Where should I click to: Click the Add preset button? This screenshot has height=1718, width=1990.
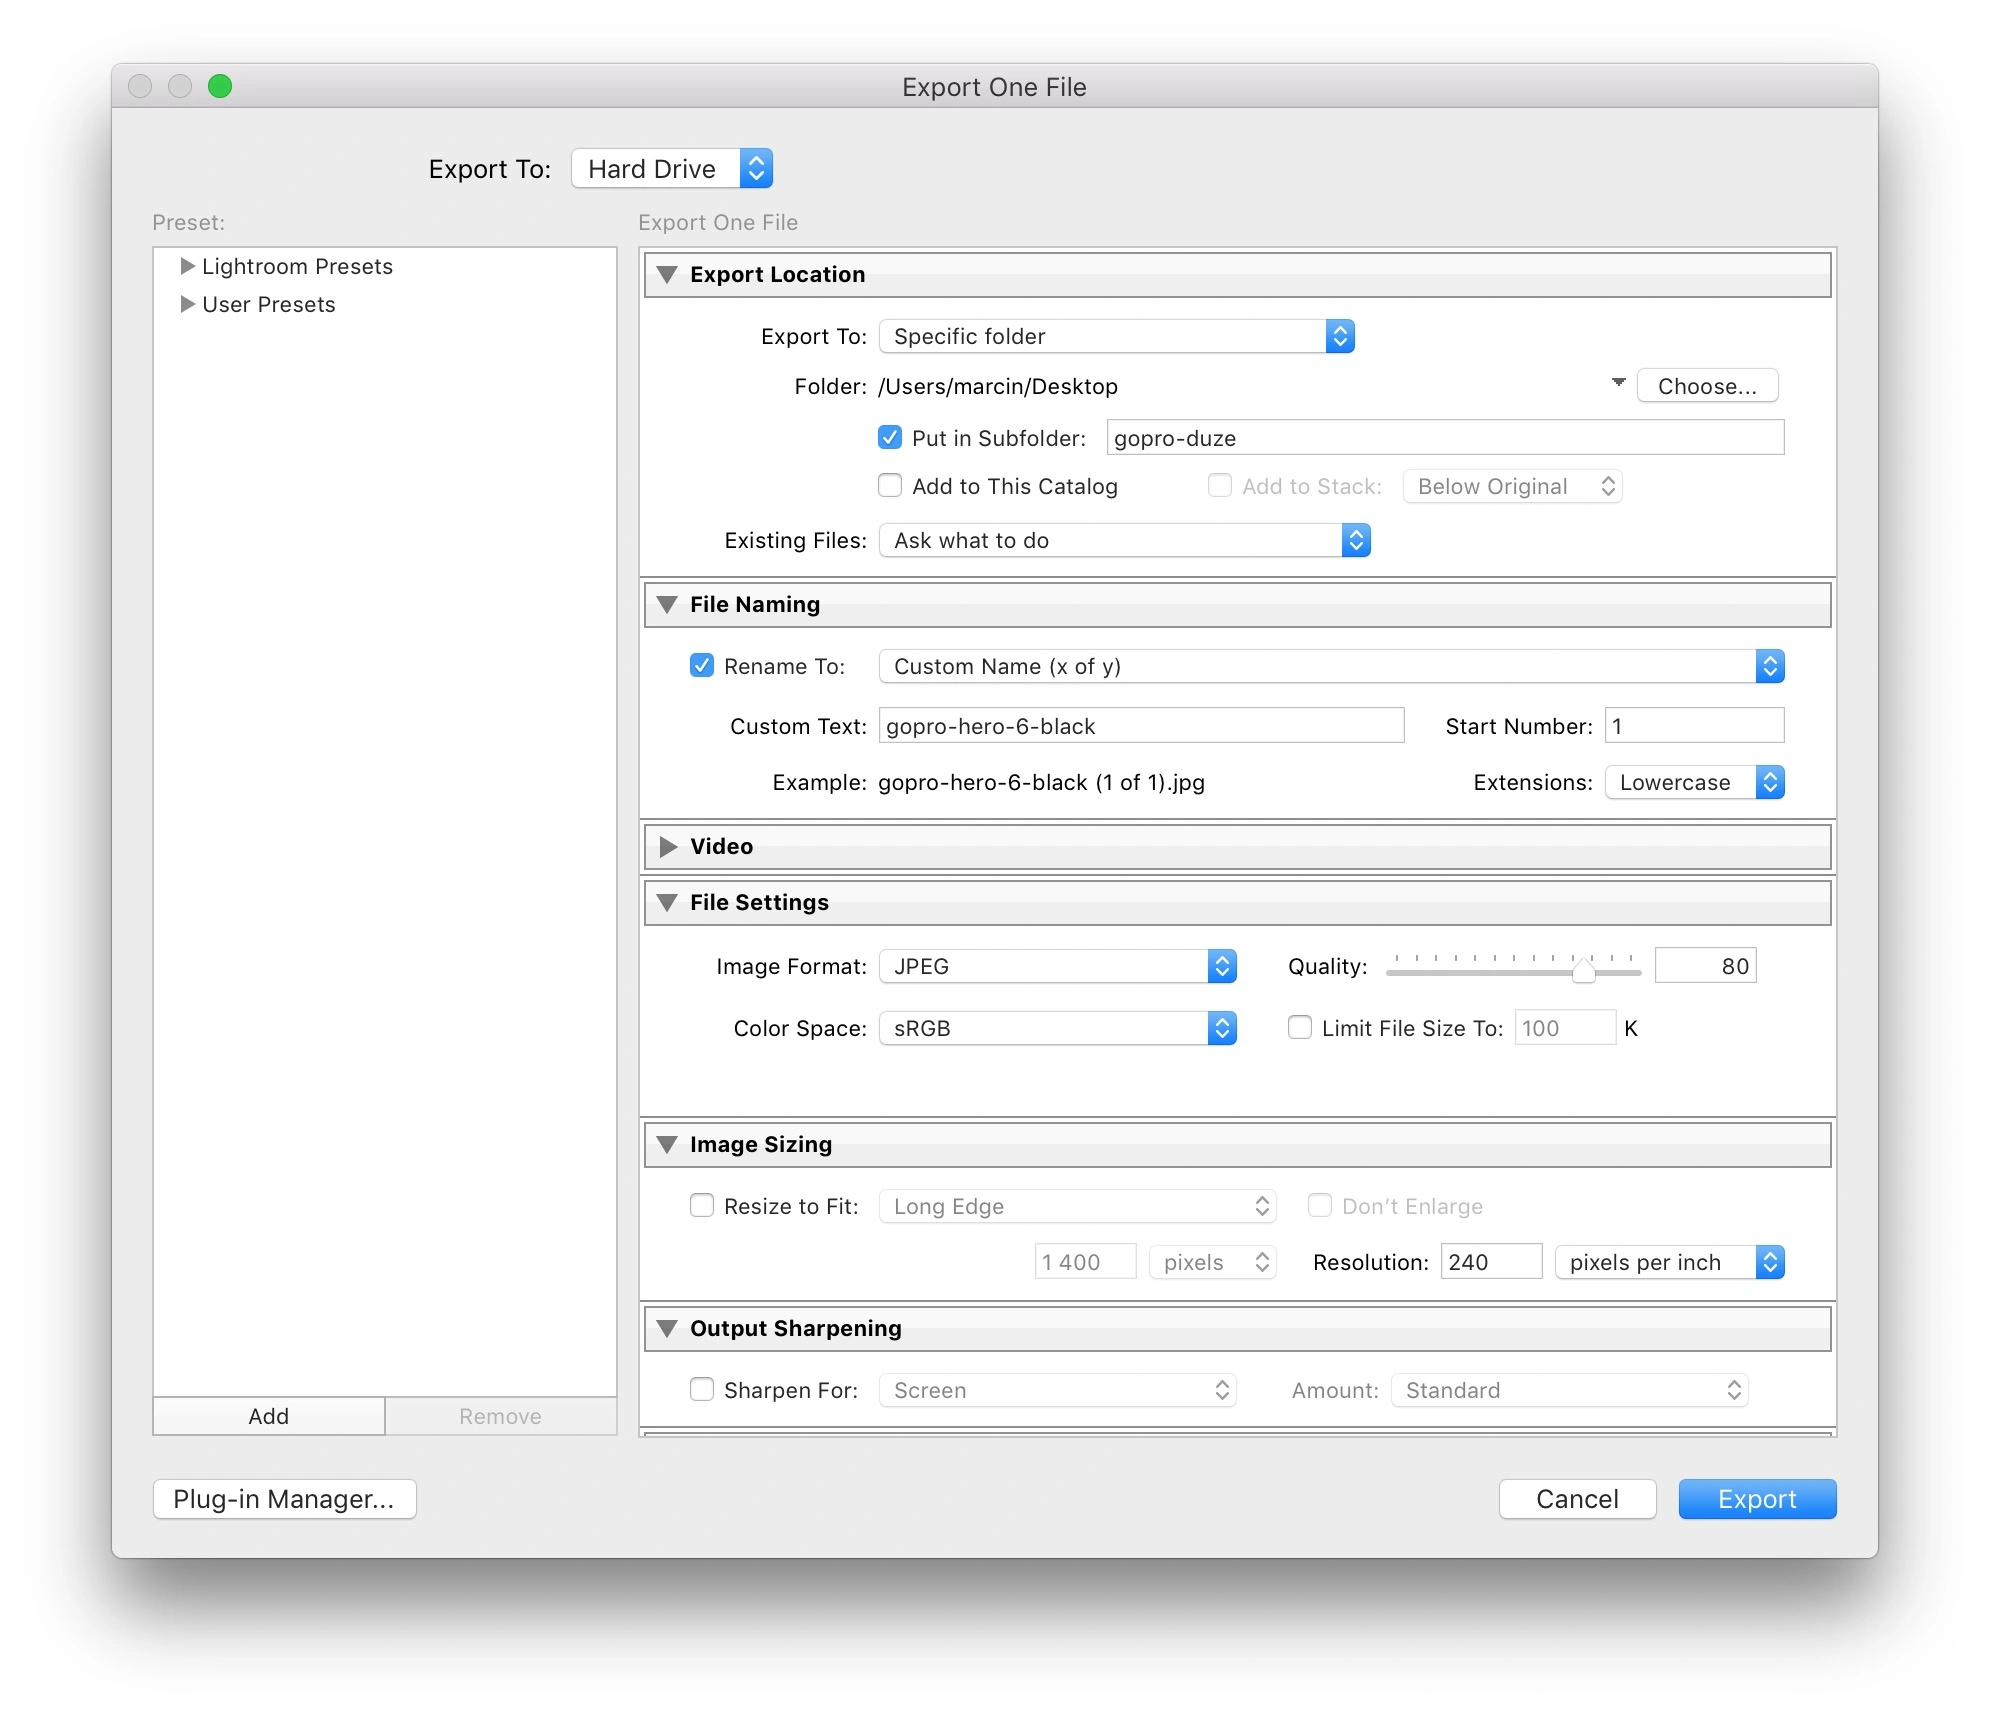pos(269,1416)
